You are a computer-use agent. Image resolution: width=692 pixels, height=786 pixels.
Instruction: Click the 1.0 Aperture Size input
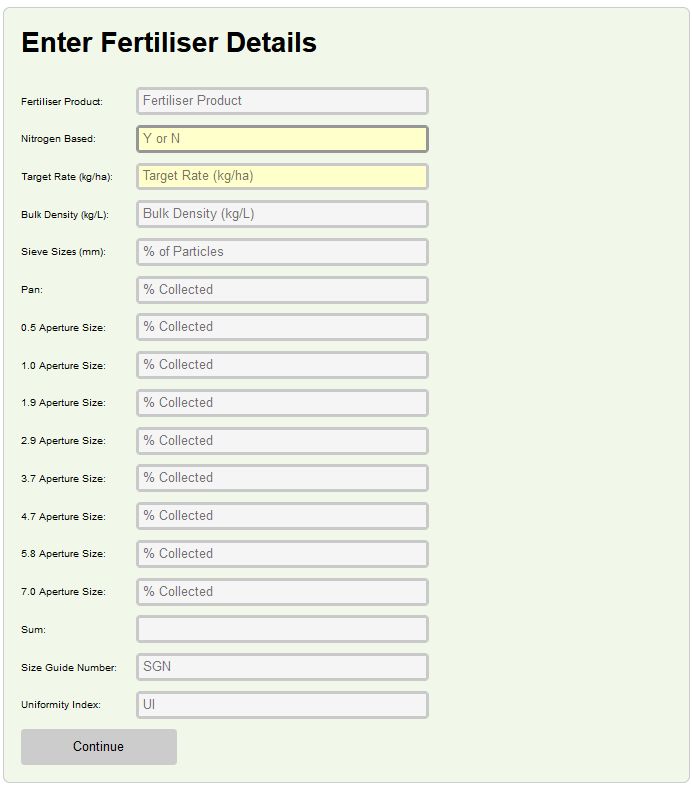(282, 365)
